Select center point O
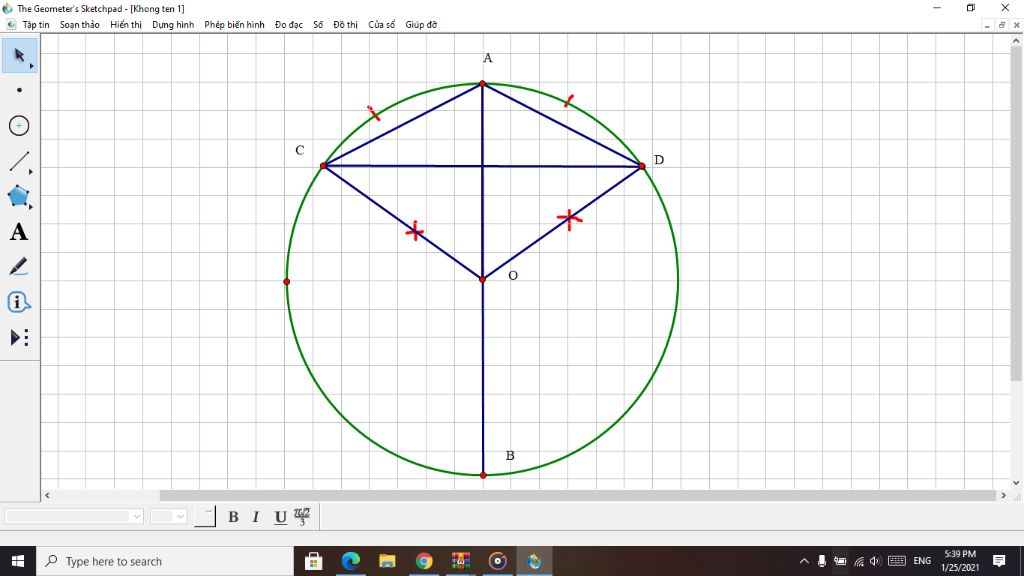The height and width of the screenshot is (576, 1024). tap(483, 280)
